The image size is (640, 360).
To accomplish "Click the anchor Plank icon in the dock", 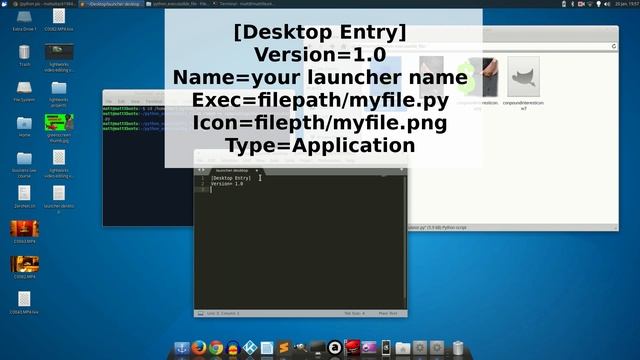I will click(x=182, y=348).
